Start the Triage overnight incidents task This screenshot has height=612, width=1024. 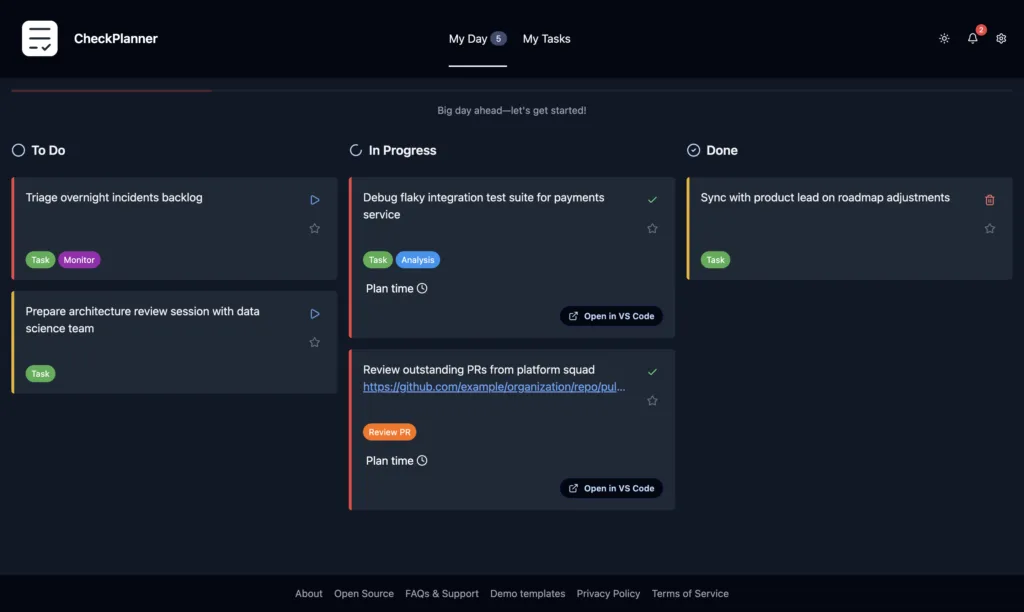pyautogui.click(x=314, y=199)
